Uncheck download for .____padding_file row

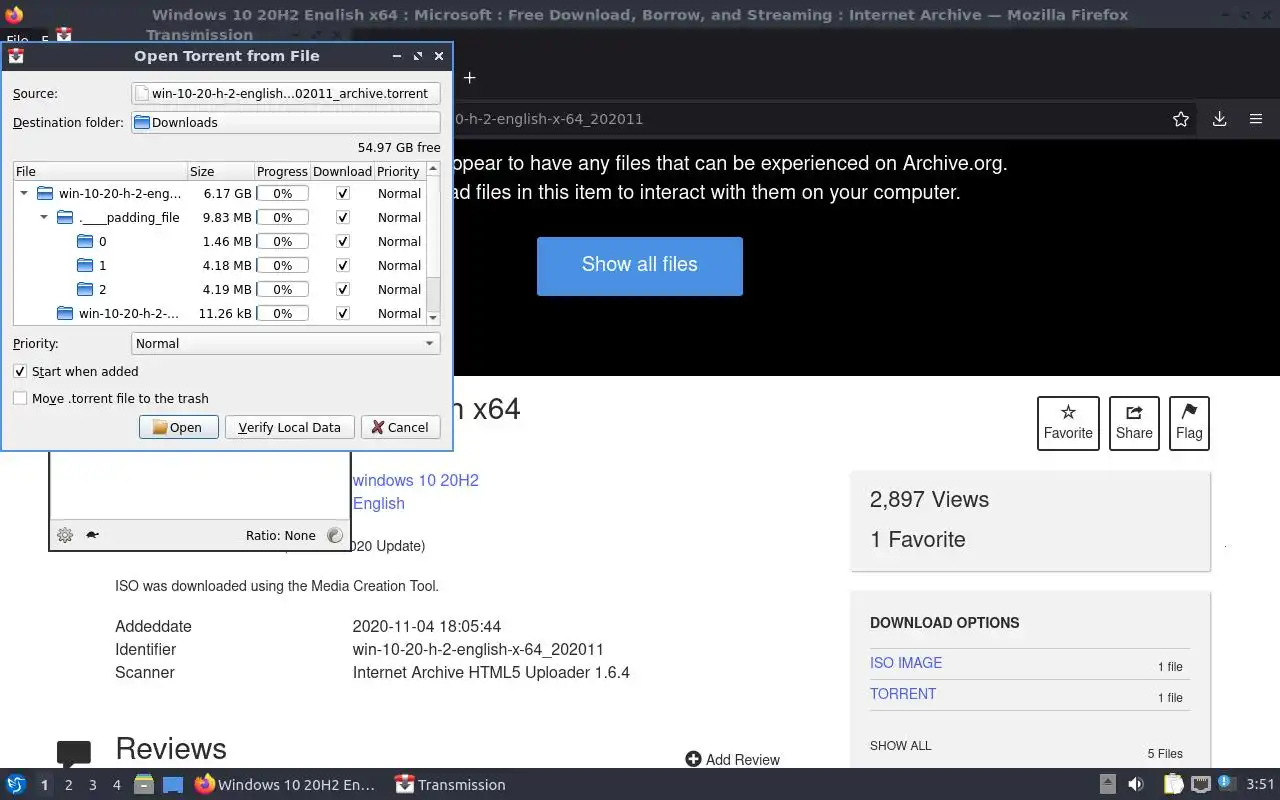[x=343, y=217]
